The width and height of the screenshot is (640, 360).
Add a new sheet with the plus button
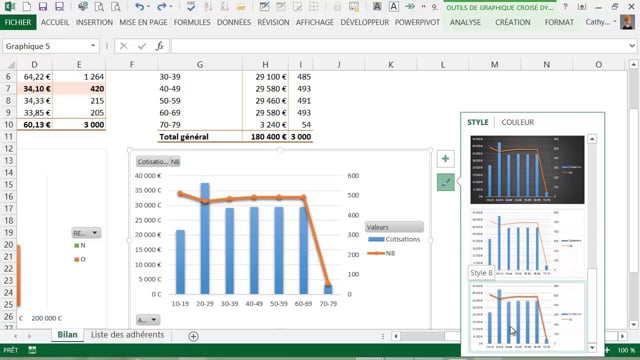click(x=193, y=336)
